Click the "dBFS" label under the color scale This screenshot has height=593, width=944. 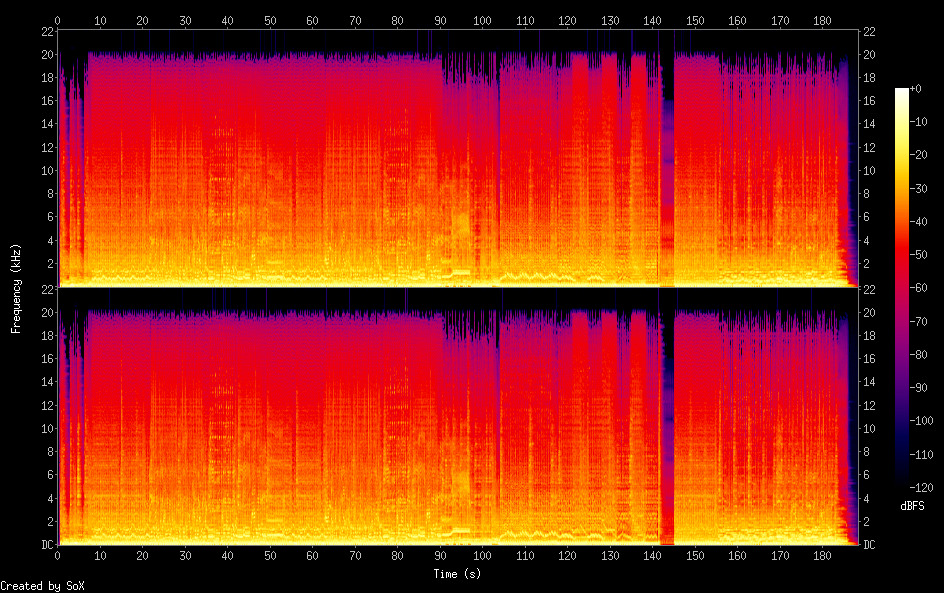click(911, 506)
